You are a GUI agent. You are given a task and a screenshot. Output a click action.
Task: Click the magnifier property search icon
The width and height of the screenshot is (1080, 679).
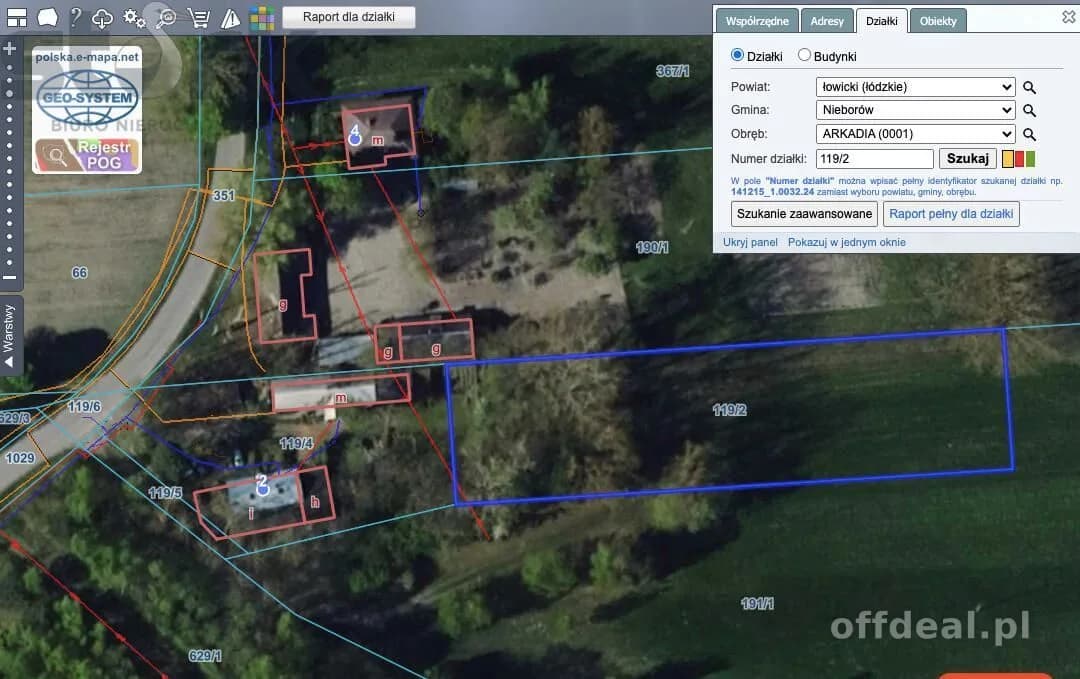(x=166, y=18)
